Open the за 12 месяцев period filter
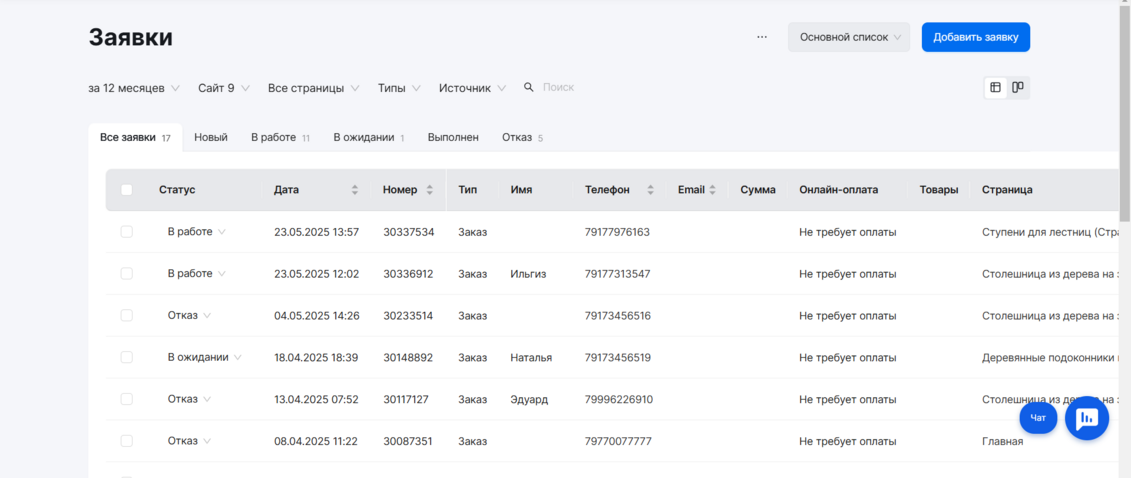The image size is (1131, 478). tap(134, 88)
